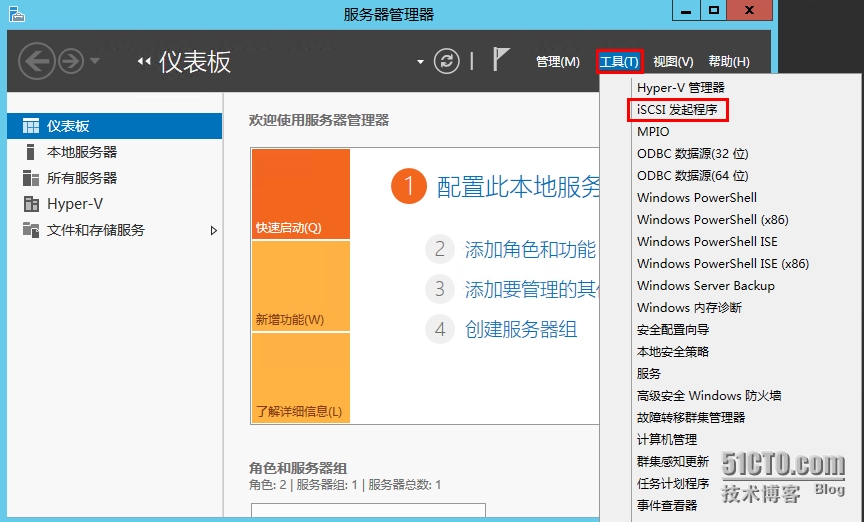Click the 创建服务器组 link
The image size is (864, 522).
521,330
